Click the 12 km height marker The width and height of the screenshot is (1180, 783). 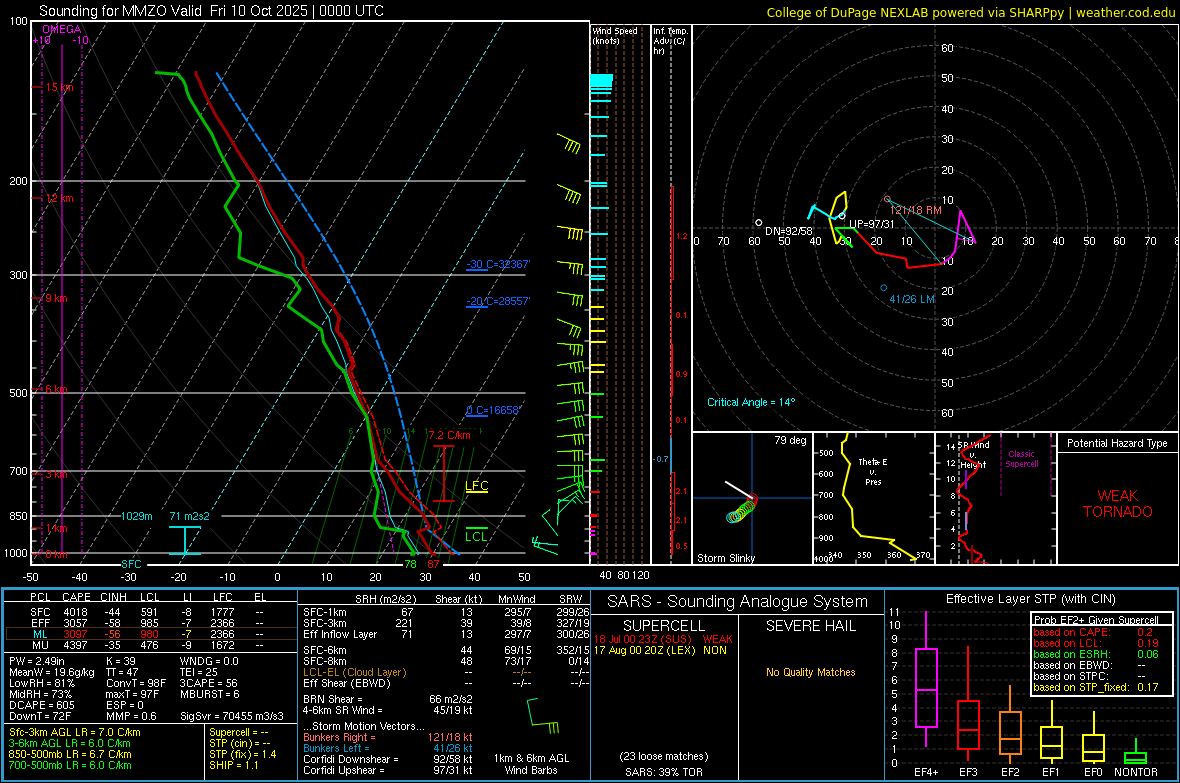tap(59, 198)
